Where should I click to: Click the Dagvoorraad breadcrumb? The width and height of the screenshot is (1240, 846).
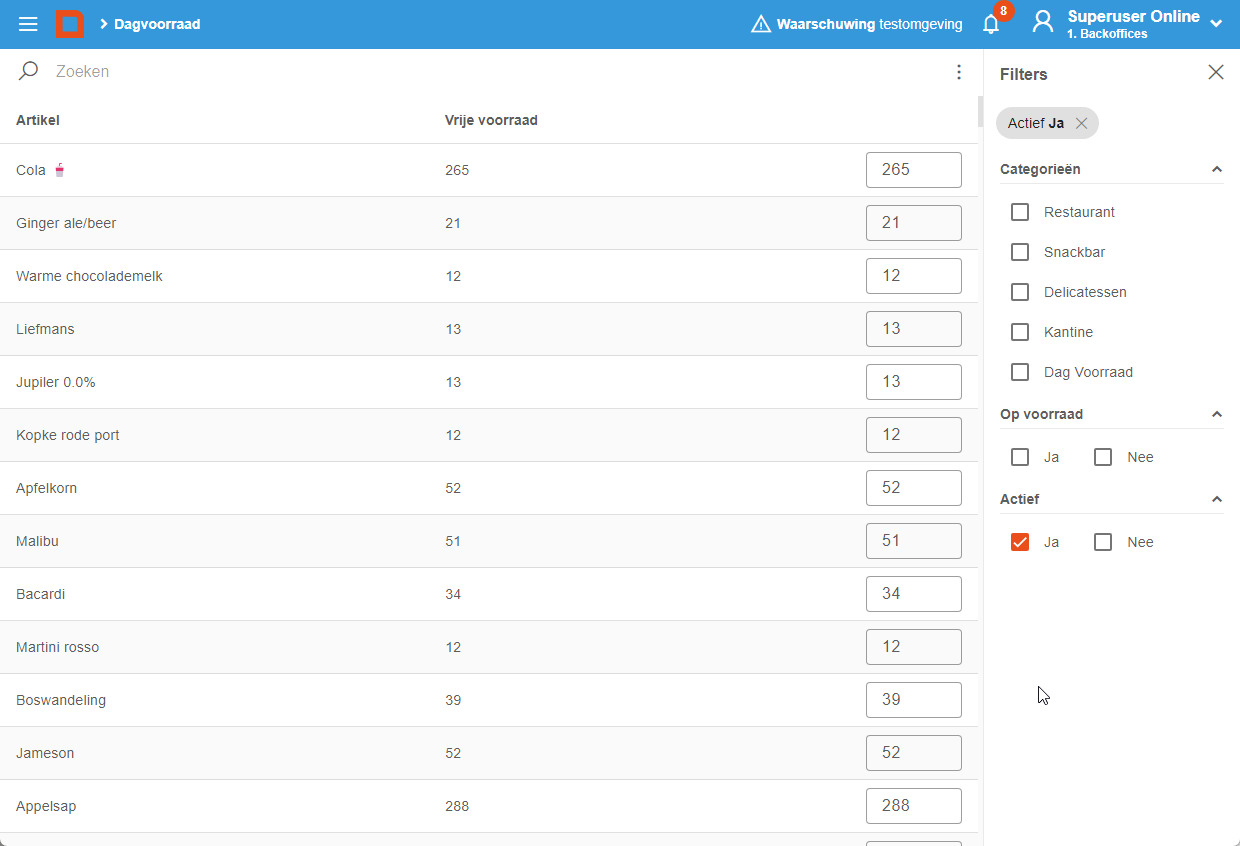click(157, 24)
